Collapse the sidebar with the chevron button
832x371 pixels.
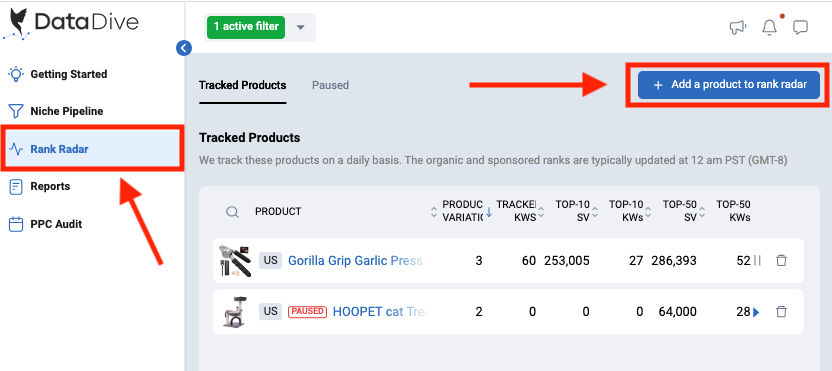point(184,48)
